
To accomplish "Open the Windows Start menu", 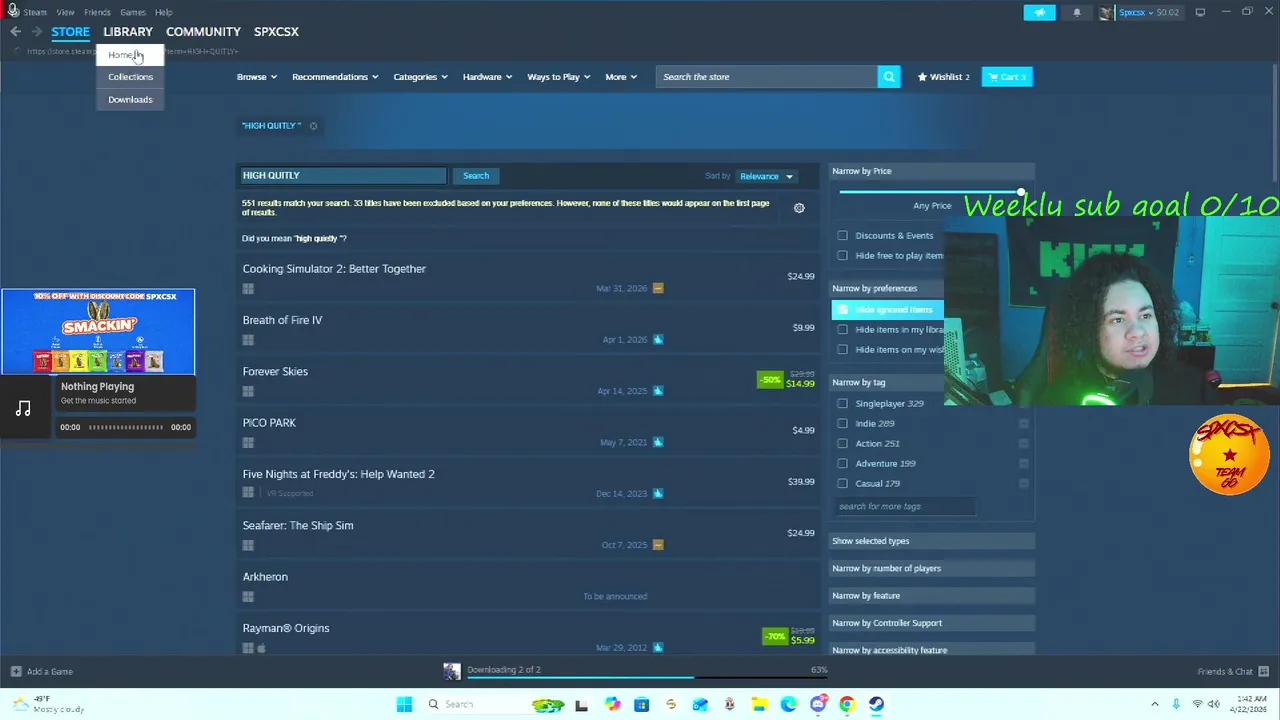I will coord(404,704).
